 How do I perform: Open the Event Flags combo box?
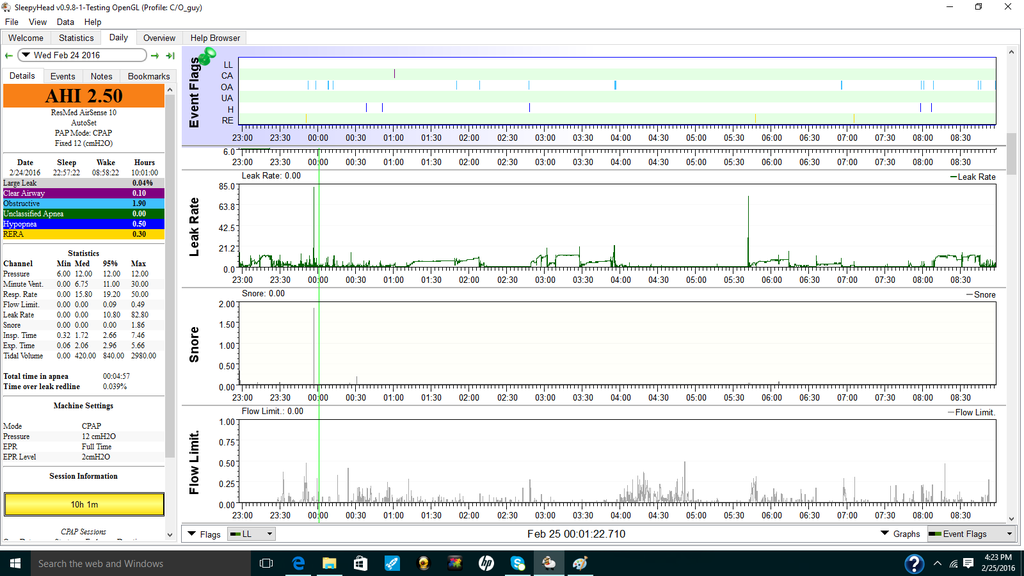972,534
